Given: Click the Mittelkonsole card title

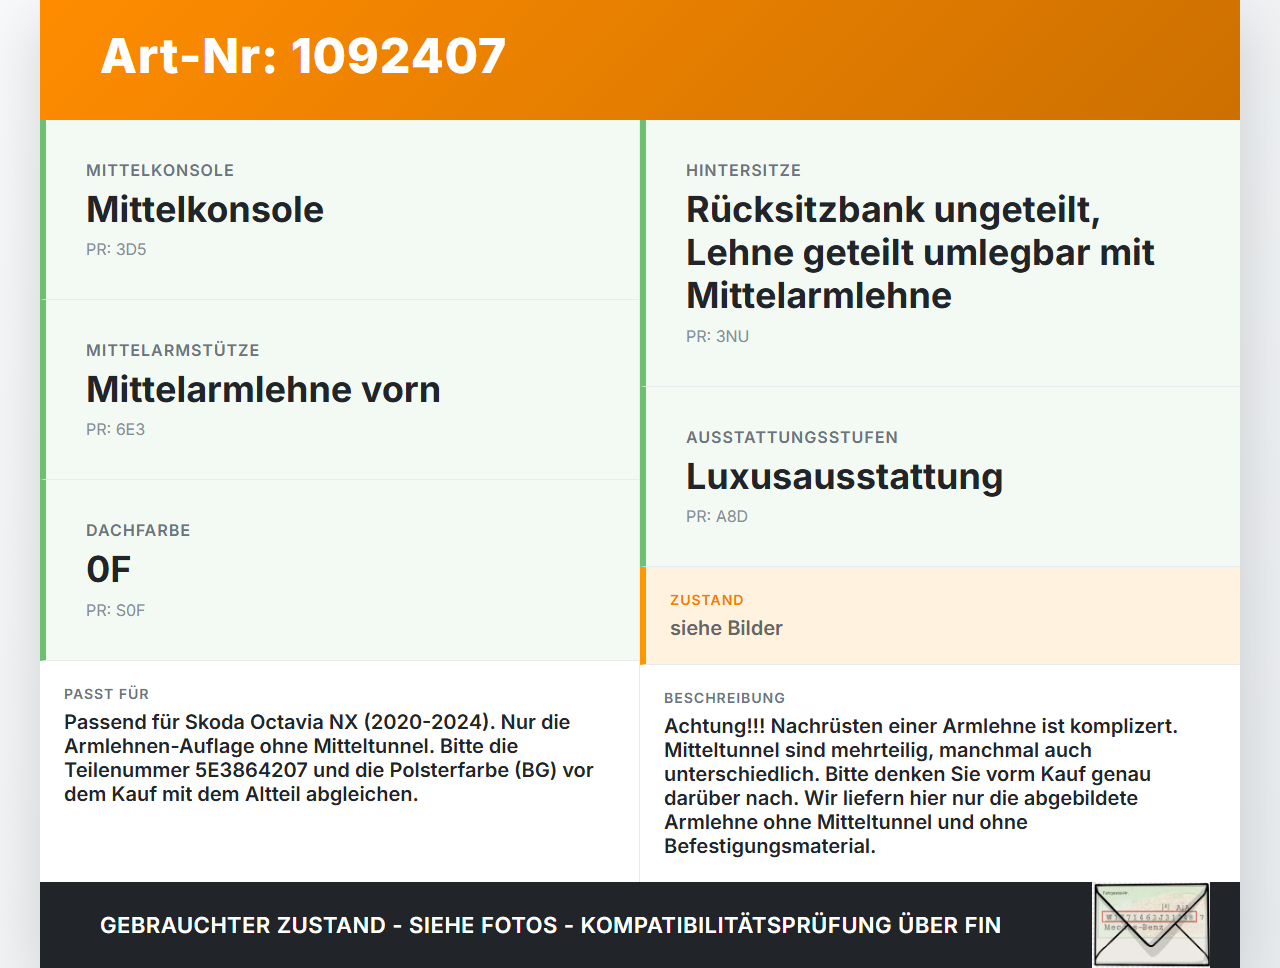Looking at the screenshot, I should [x=205, y=209].
